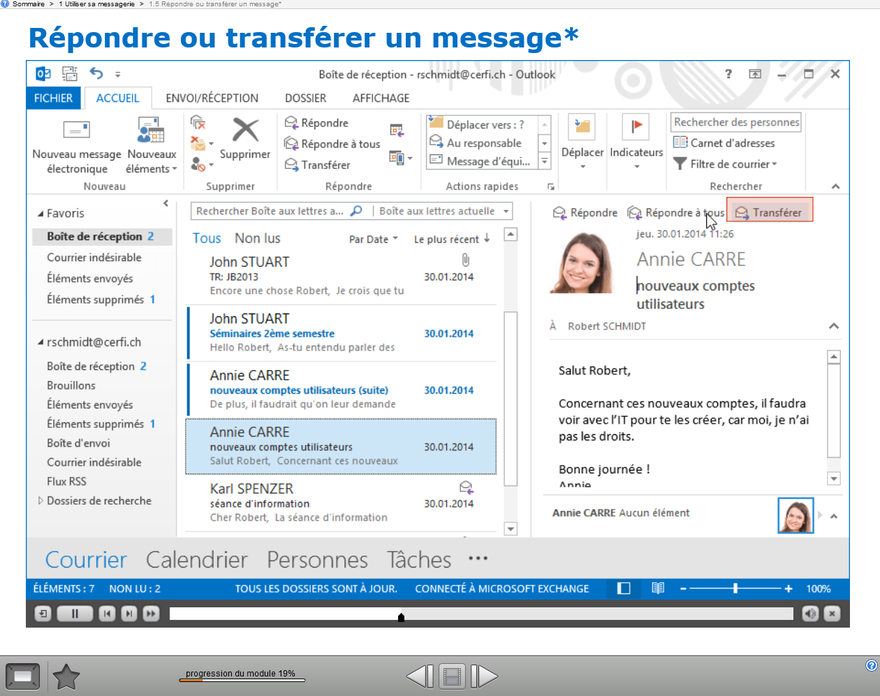Open Calendrier in the navigation bar

(x=197, y=560)
